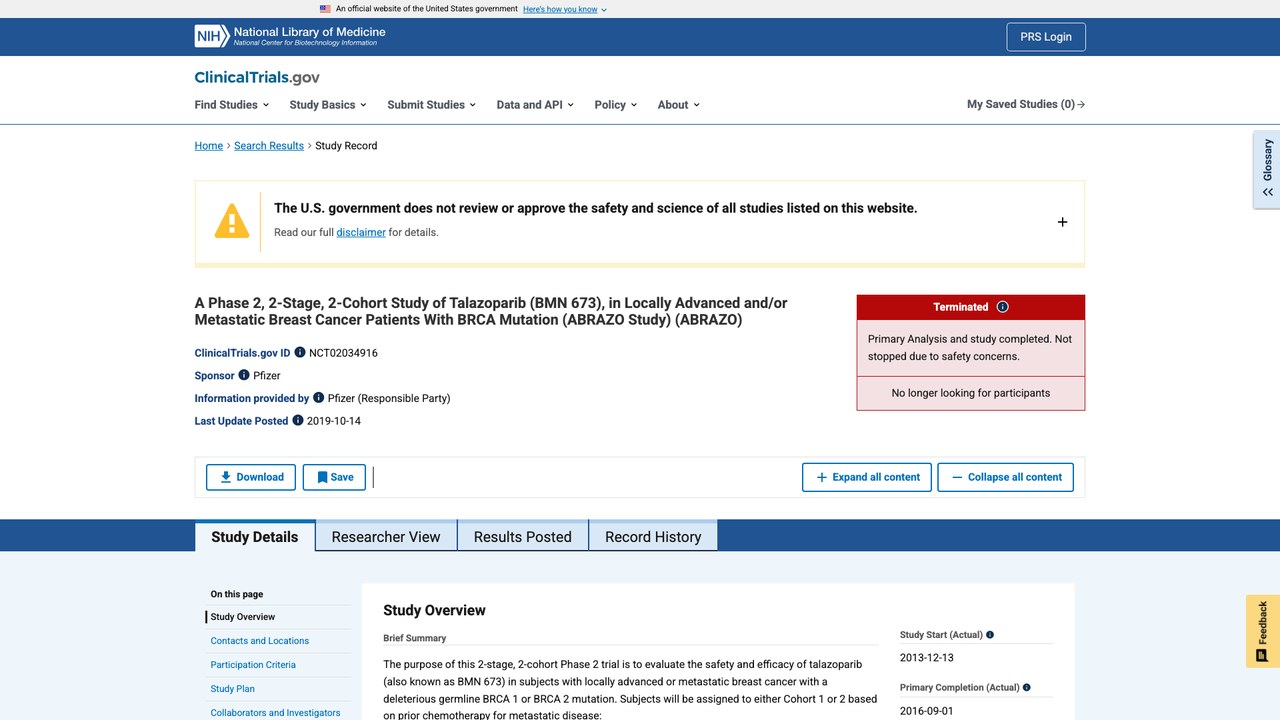Viewport: 1280px width, 720px height.
Task: Expand "Here's how you know" banner
Action: [x=565, y=9]
